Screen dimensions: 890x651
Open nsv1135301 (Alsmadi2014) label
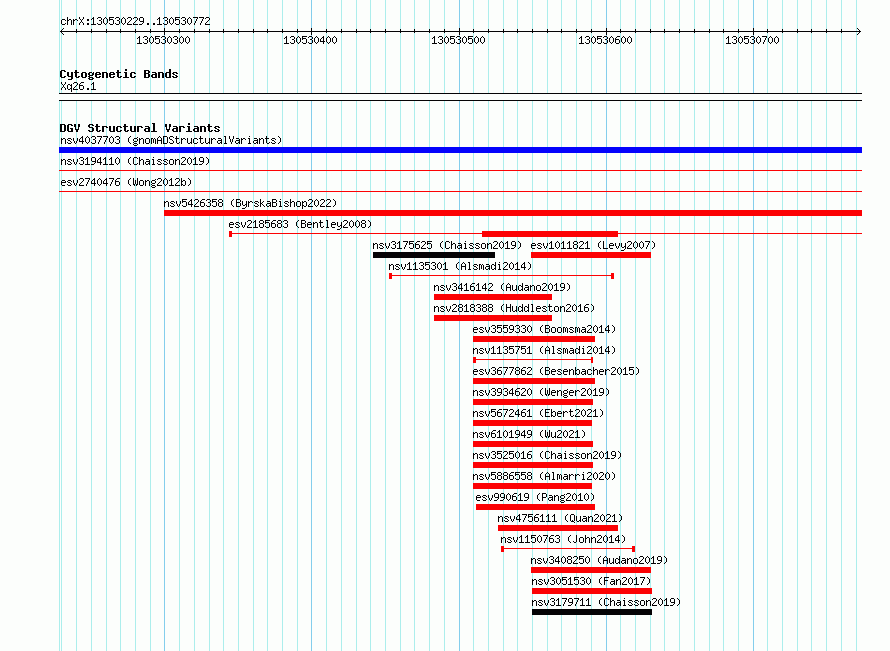click(x=460, y=266)
